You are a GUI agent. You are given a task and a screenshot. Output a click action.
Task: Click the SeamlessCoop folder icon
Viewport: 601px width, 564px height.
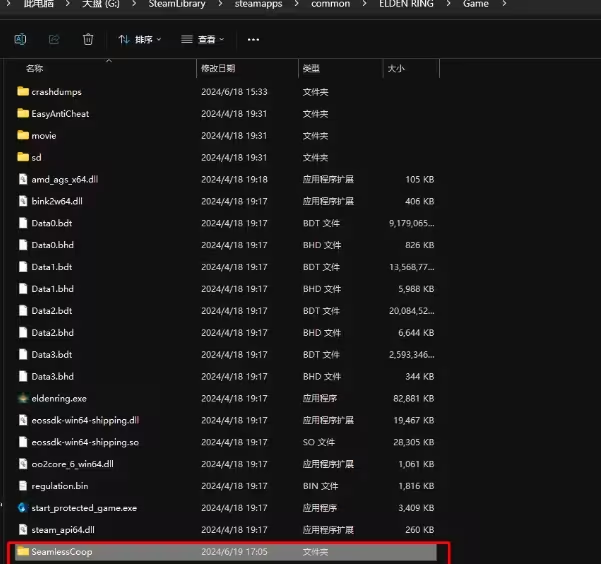pyautogui.click(x=23, y=552)
